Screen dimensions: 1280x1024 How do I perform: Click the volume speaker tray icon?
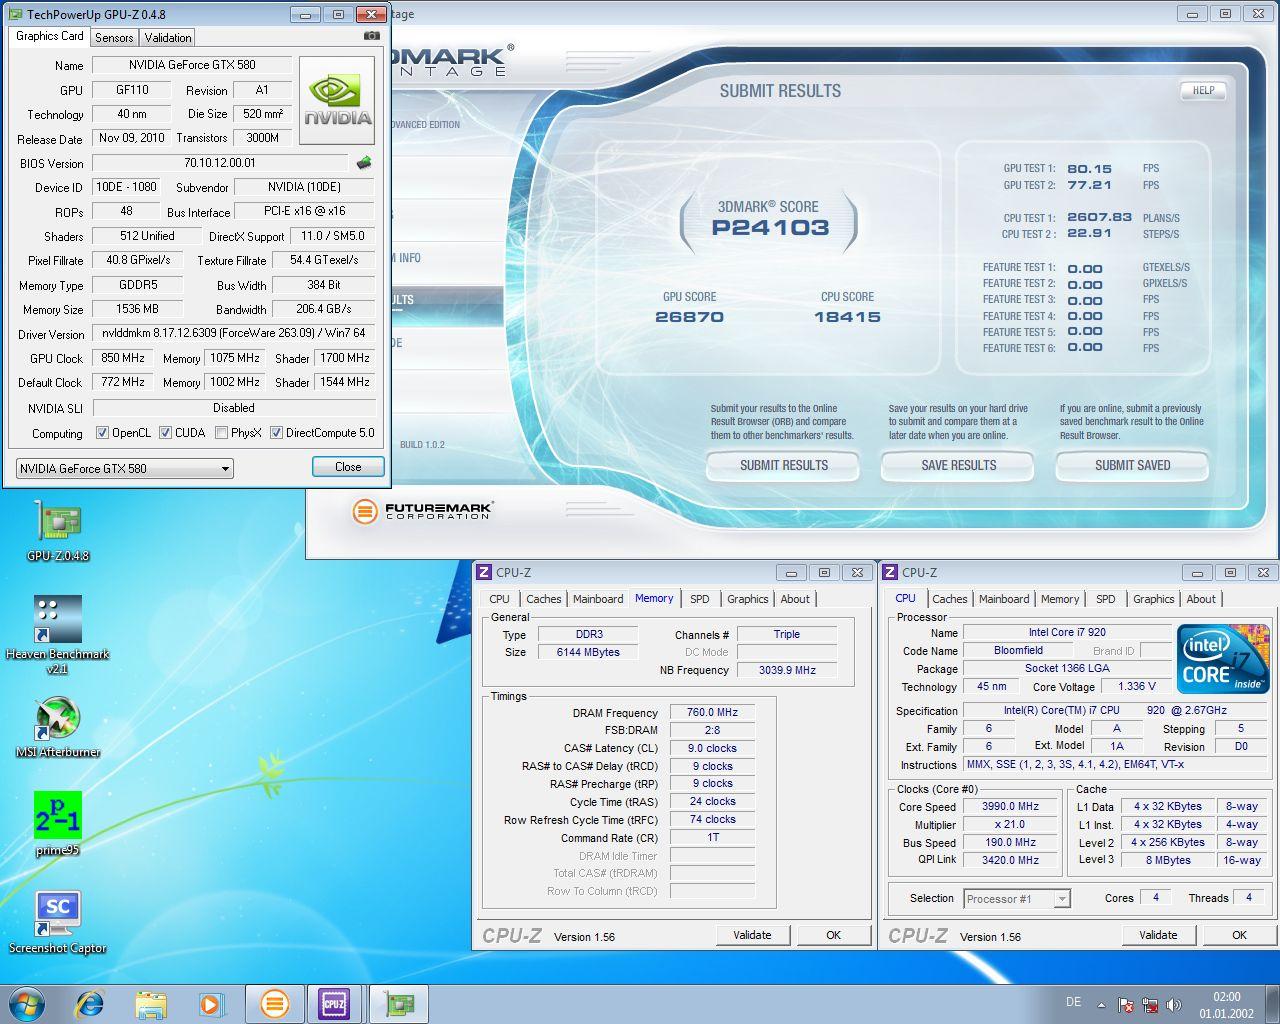coord(1174,1004)
